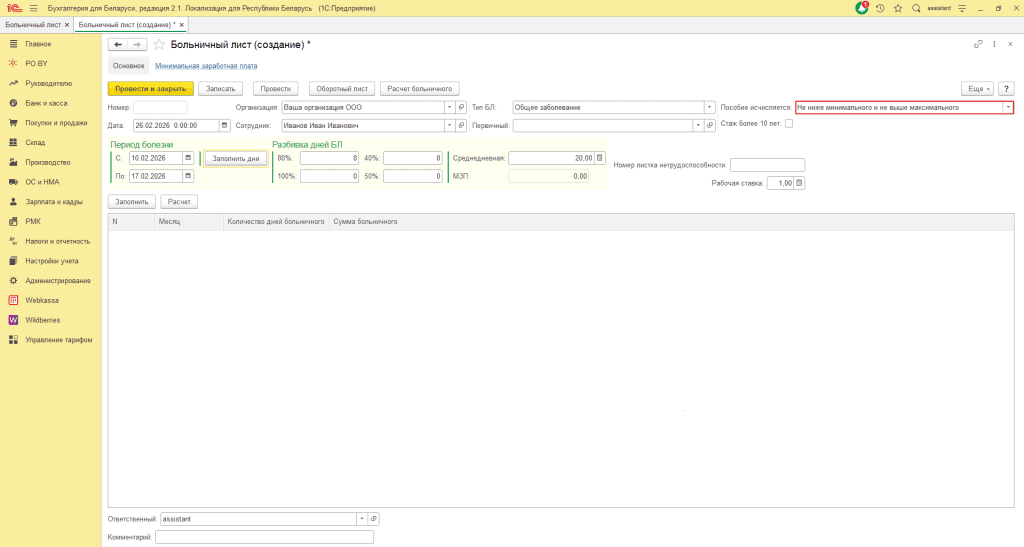
Task: Open calendar picker for the Дата field
Action: pyautogui.click(x=225, y=126)
